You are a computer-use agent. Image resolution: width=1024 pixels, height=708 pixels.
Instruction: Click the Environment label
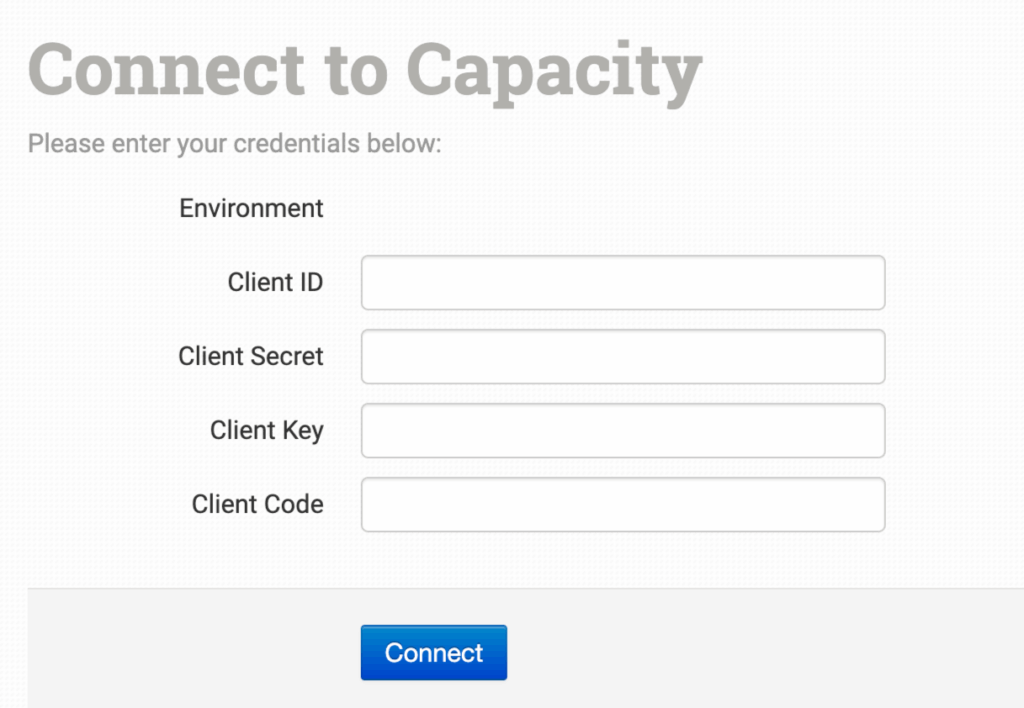click(x=251, y=208)
